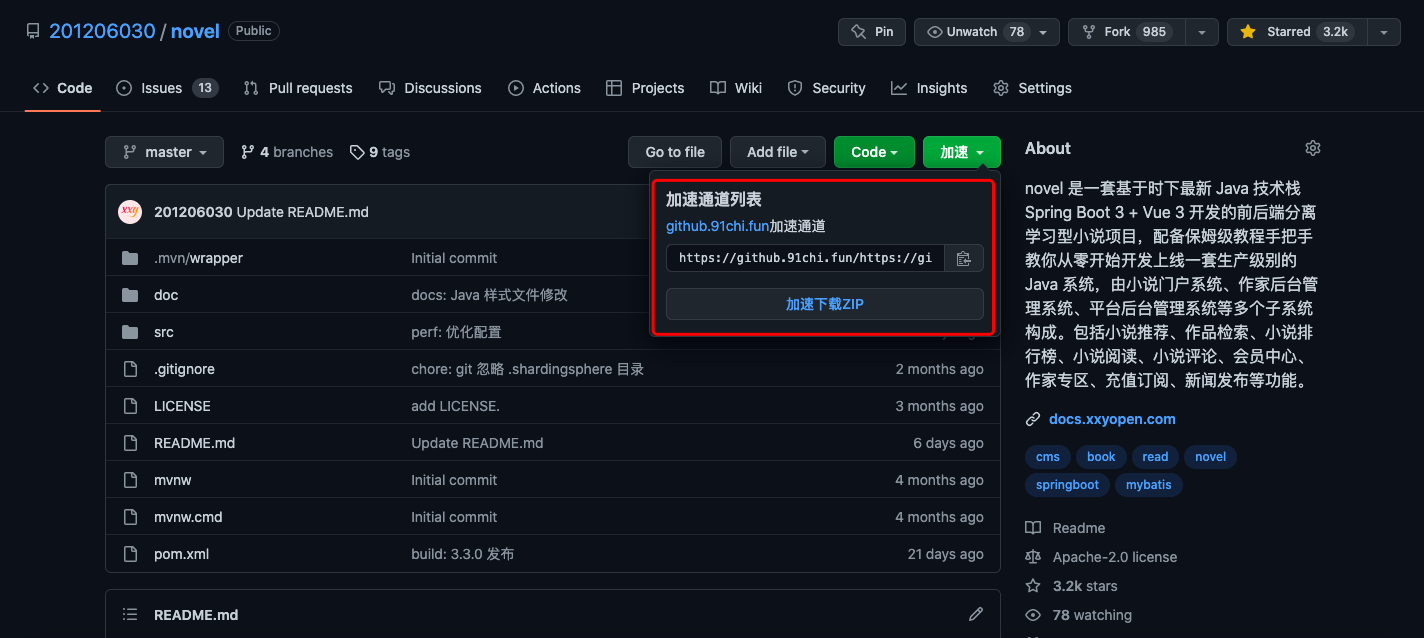
Task: View the 9 tags link
Action: click(x=380, y=152)
